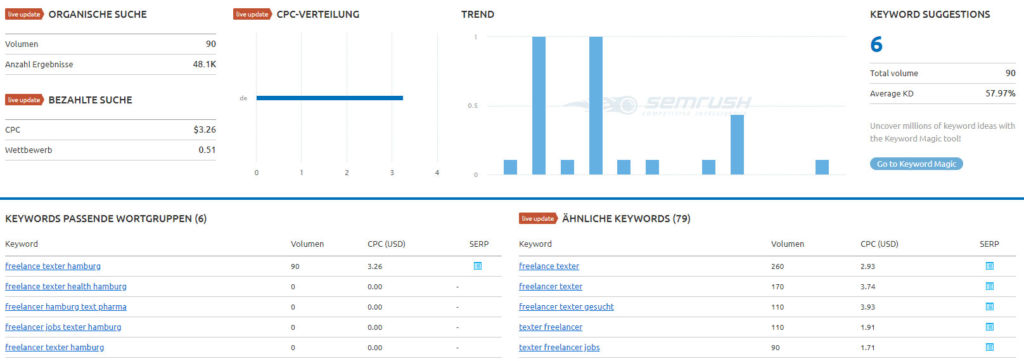Click the blue 'de' CPC distribution bar
Screen dimensions: 1024x361
[330, 98]
